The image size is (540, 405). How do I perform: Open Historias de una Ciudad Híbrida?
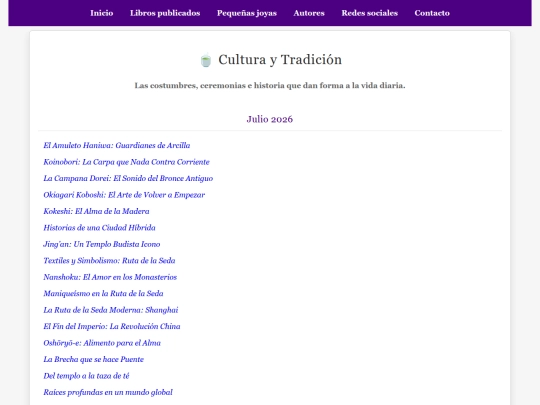coord(99,228)
